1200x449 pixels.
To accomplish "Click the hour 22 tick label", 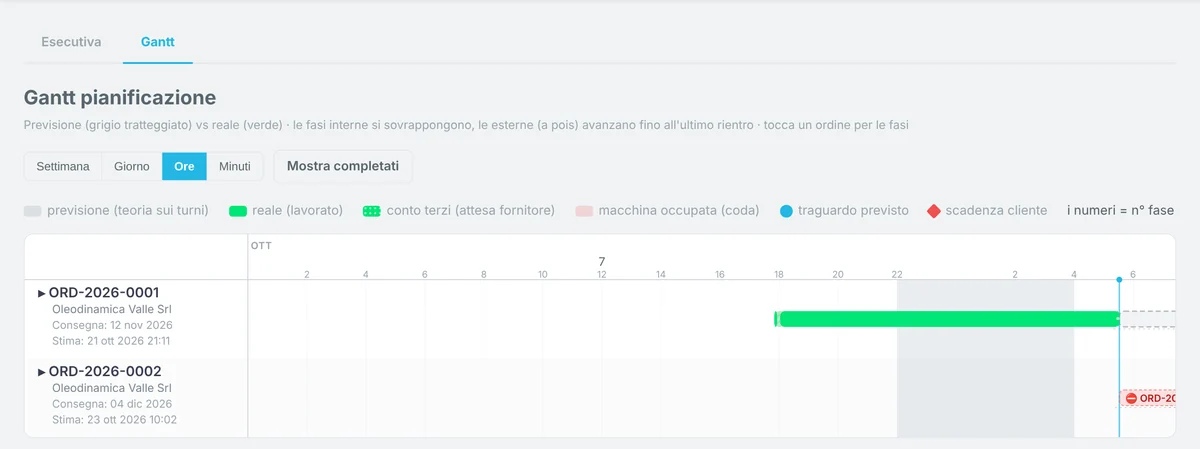I will tap(897, 274).
